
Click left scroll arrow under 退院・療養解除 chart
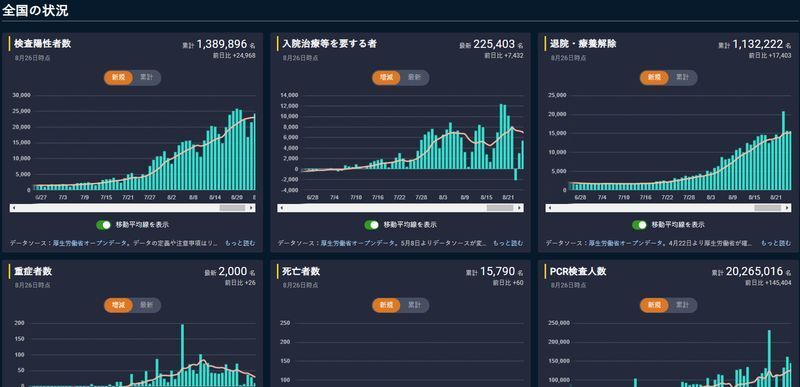point(549,208)
